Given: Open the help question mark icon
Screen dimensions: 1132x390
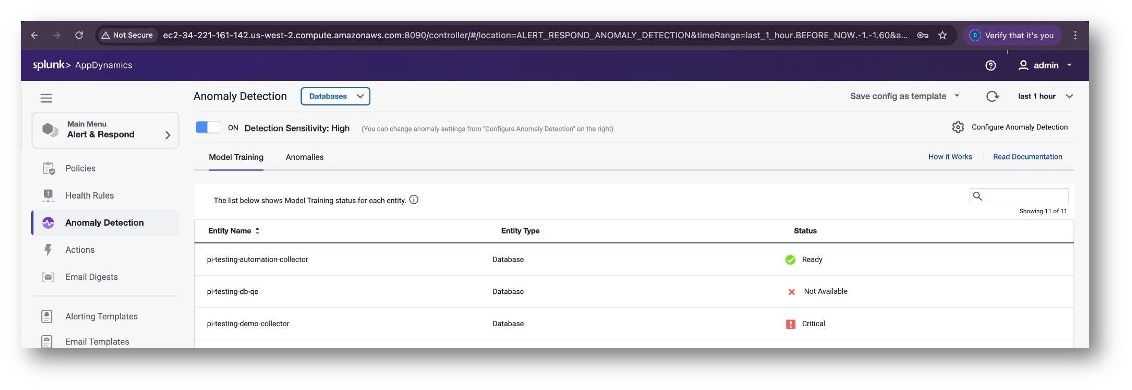Looking at the screenshot, I should (x=990, y=66).
